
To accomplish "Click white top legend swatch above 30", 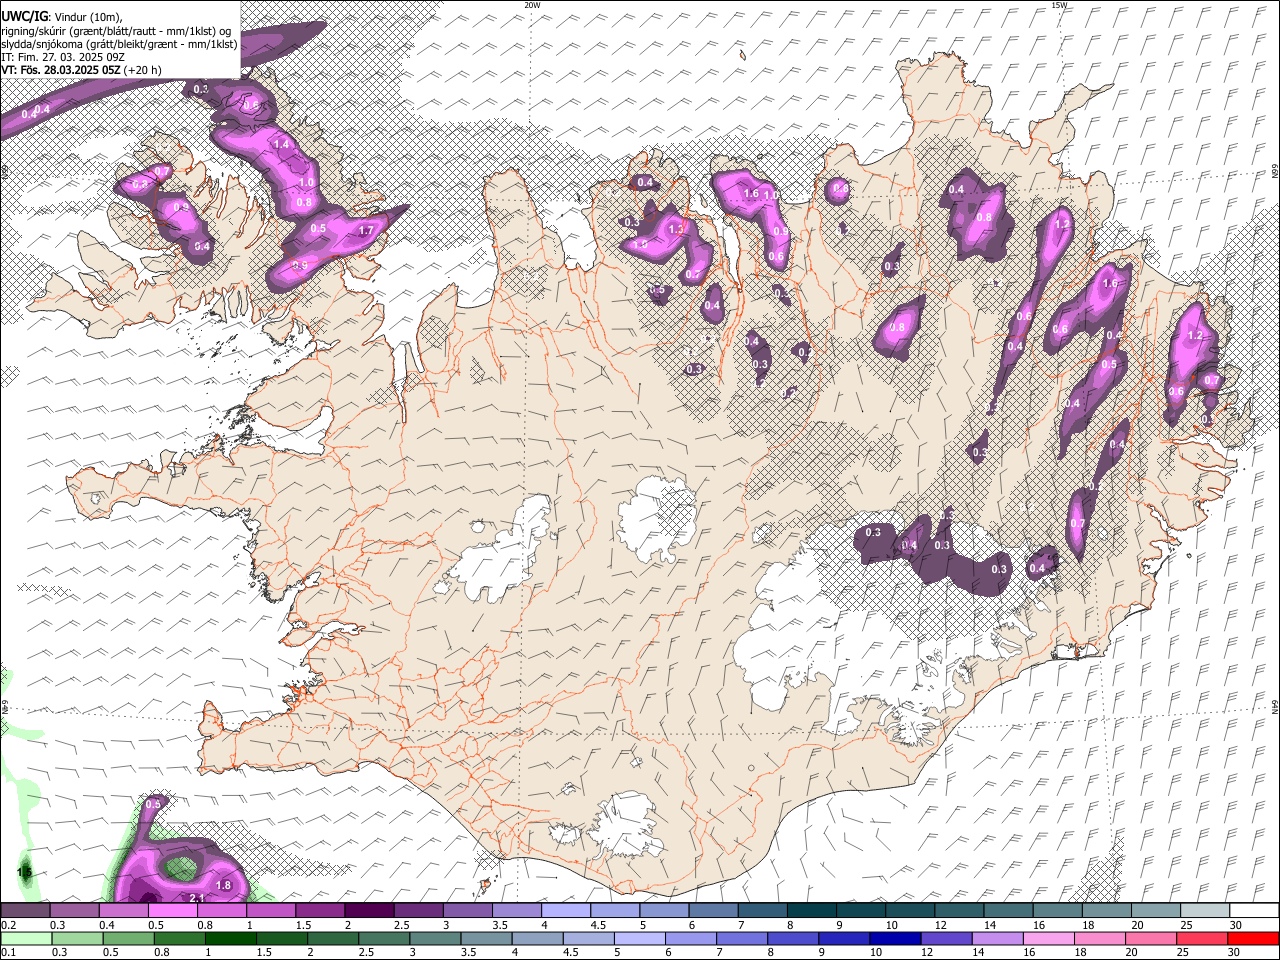I will (1253, 911).
